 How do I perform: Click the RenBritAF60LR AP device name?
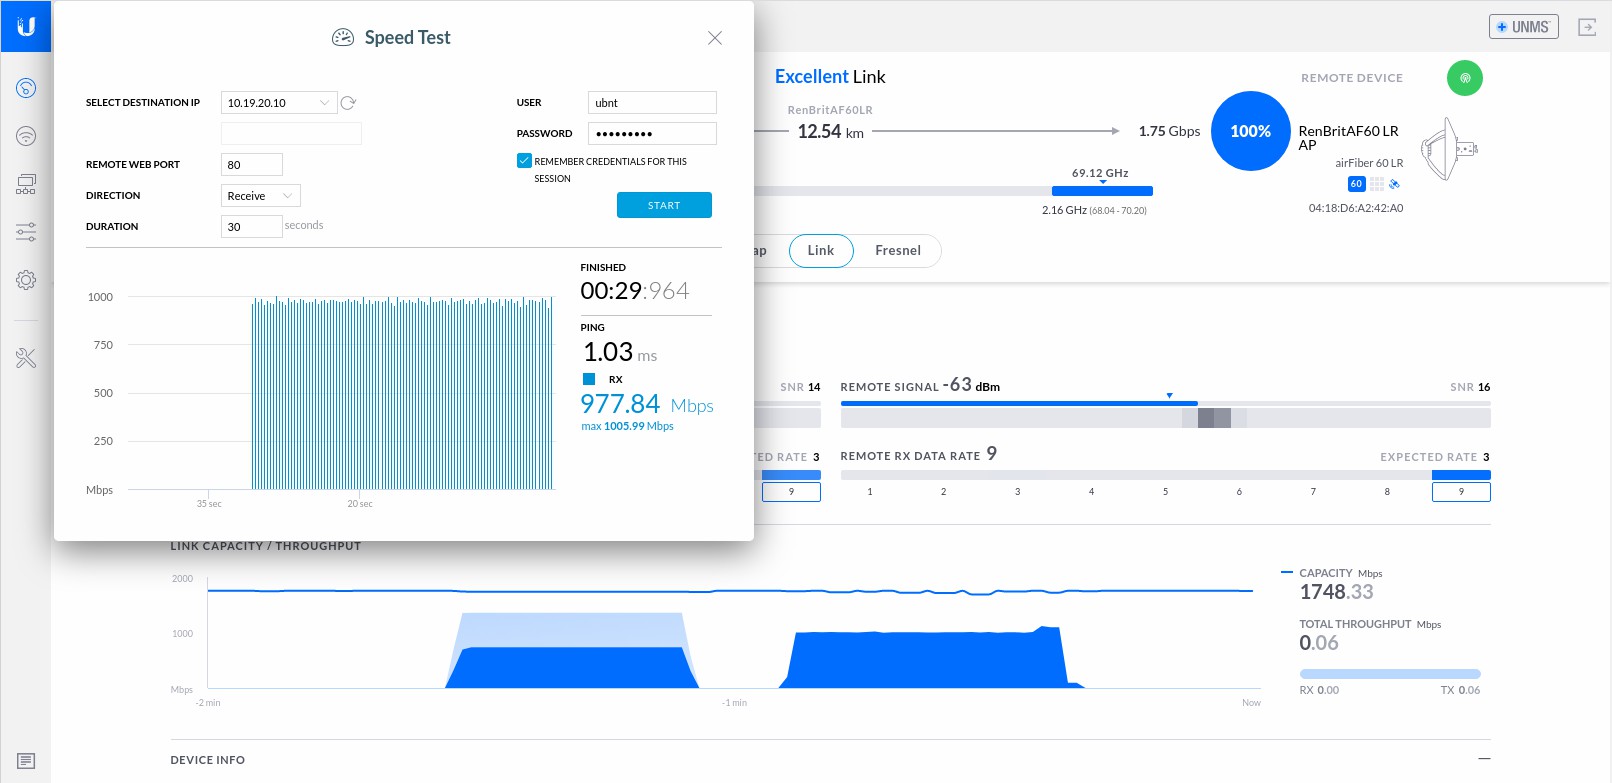(x=1348, y=138)
